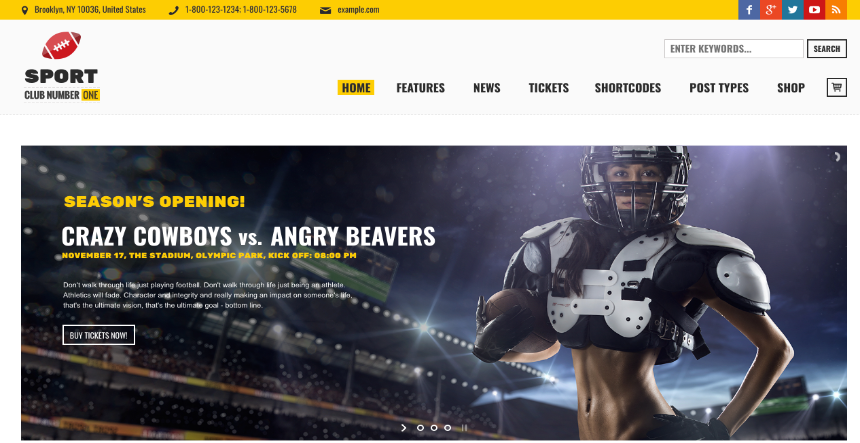Open the Shortcodes menu
Screen dimensions: 860x443
tap(628, 88)
